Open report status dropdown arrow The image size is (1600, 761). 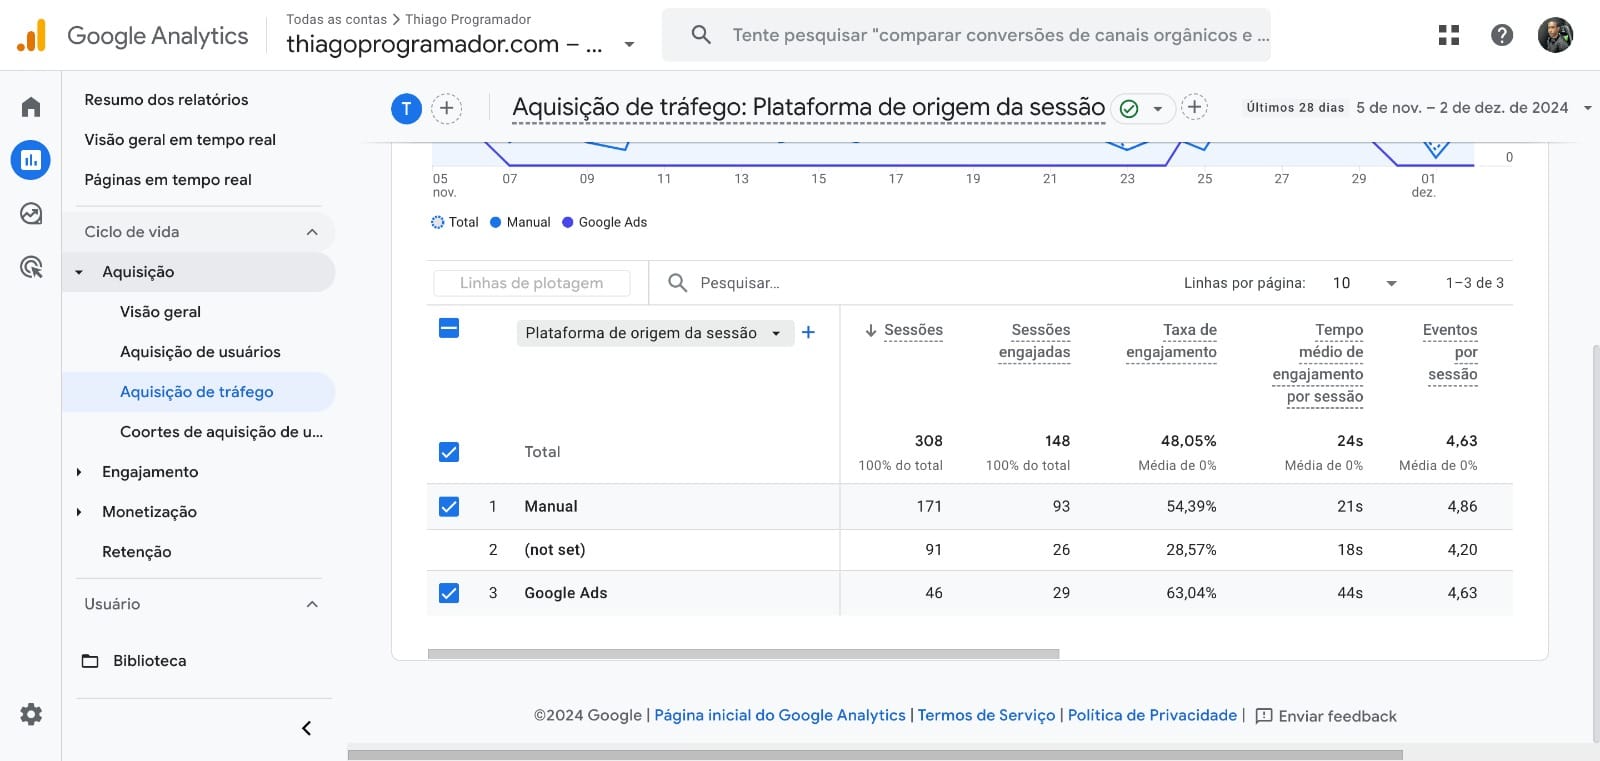1158,108
